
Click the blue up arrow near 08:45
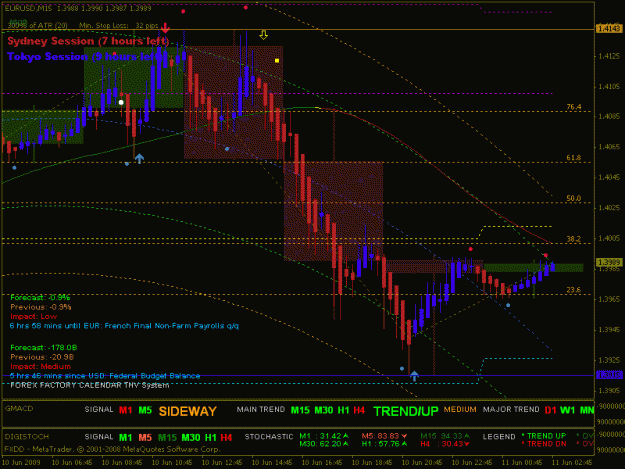(139, 159)
